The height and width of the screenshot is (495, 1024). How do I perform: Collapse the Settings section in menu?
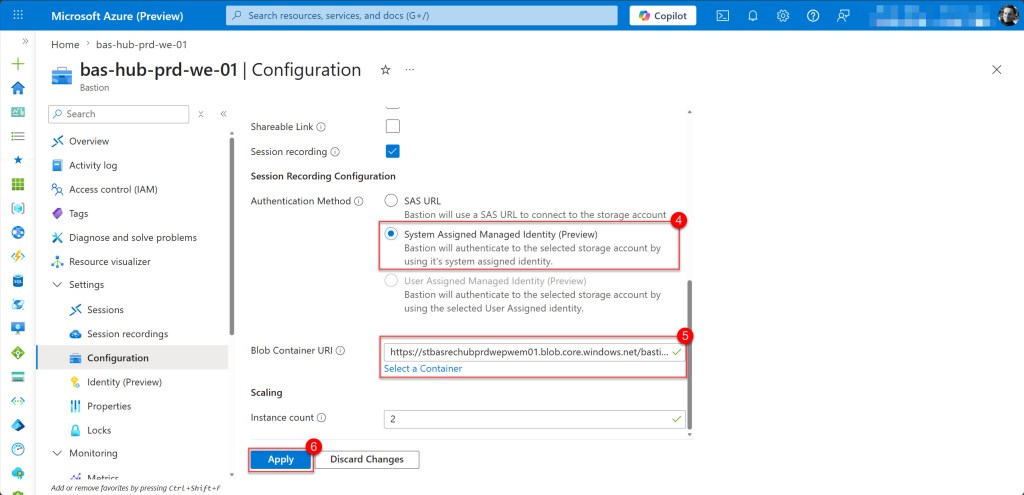tap(57, 285)
